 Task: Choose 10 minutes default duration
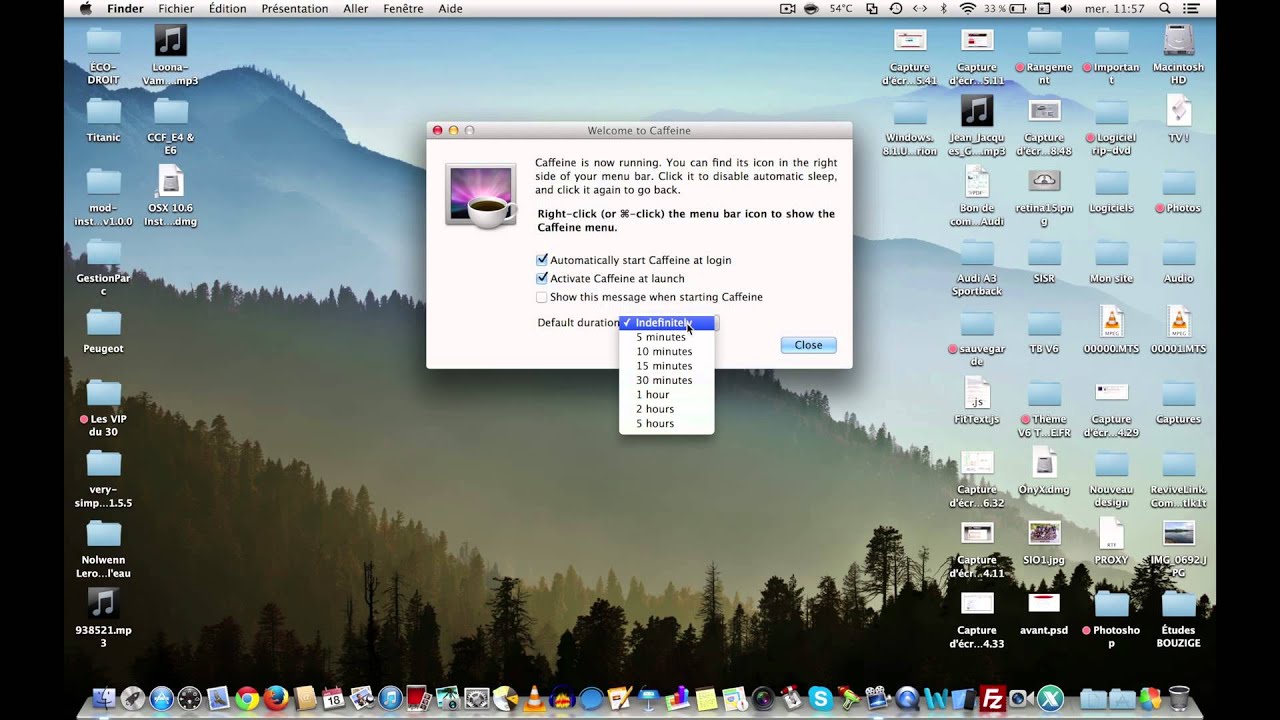(666, 352)
